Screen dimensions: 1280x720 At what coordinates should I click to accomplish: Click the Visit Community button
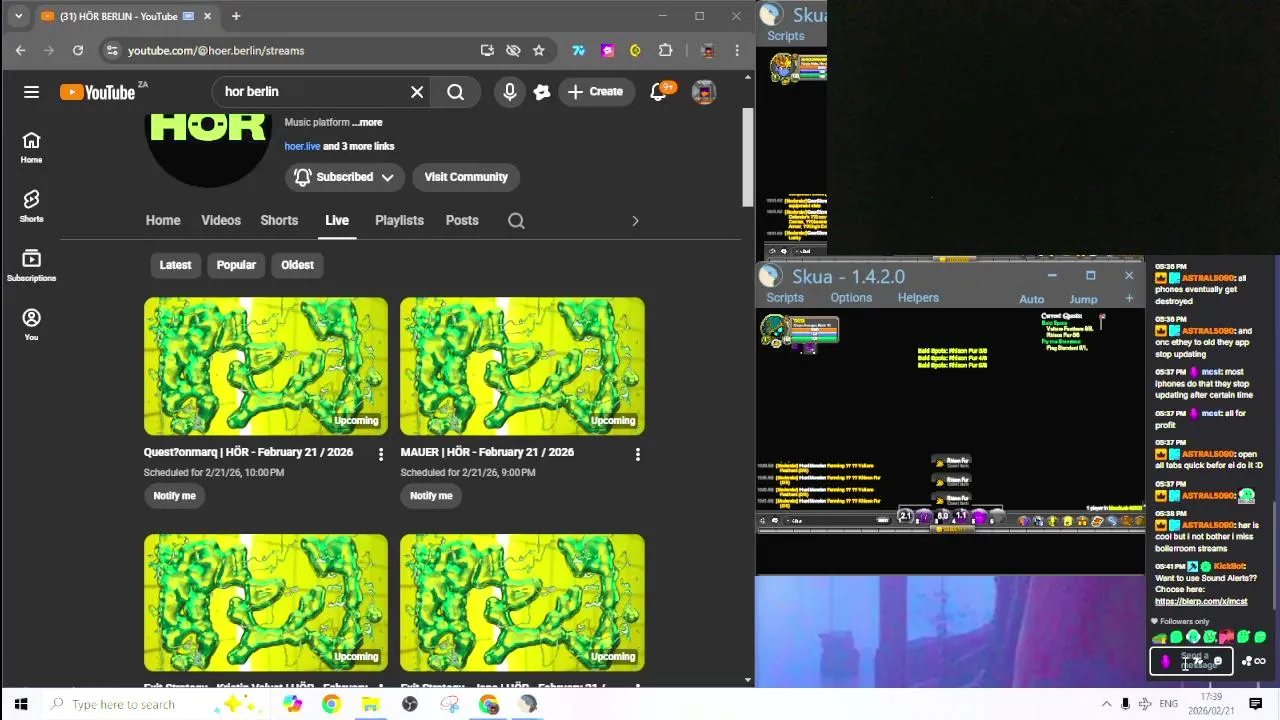466,177
